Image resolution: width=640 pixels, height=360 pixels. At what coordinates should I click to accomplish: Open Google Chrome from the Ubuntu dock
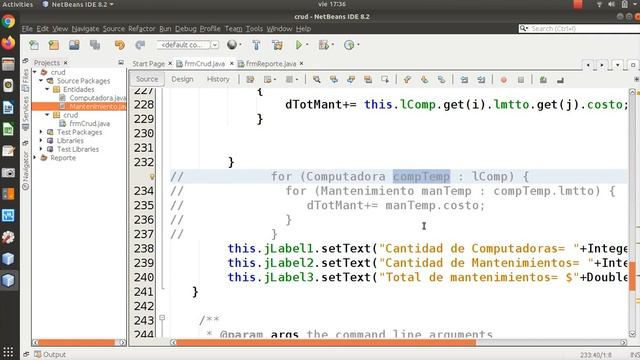pos(8,21)
